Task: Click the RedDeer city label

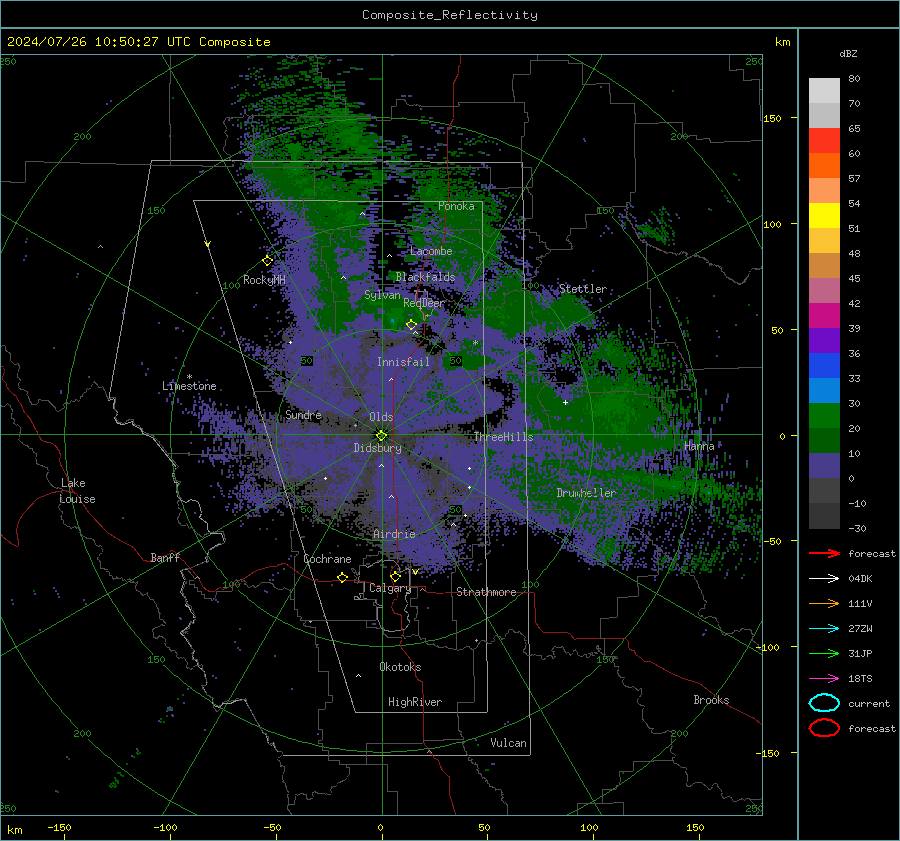Action: [x=424, y=303]
